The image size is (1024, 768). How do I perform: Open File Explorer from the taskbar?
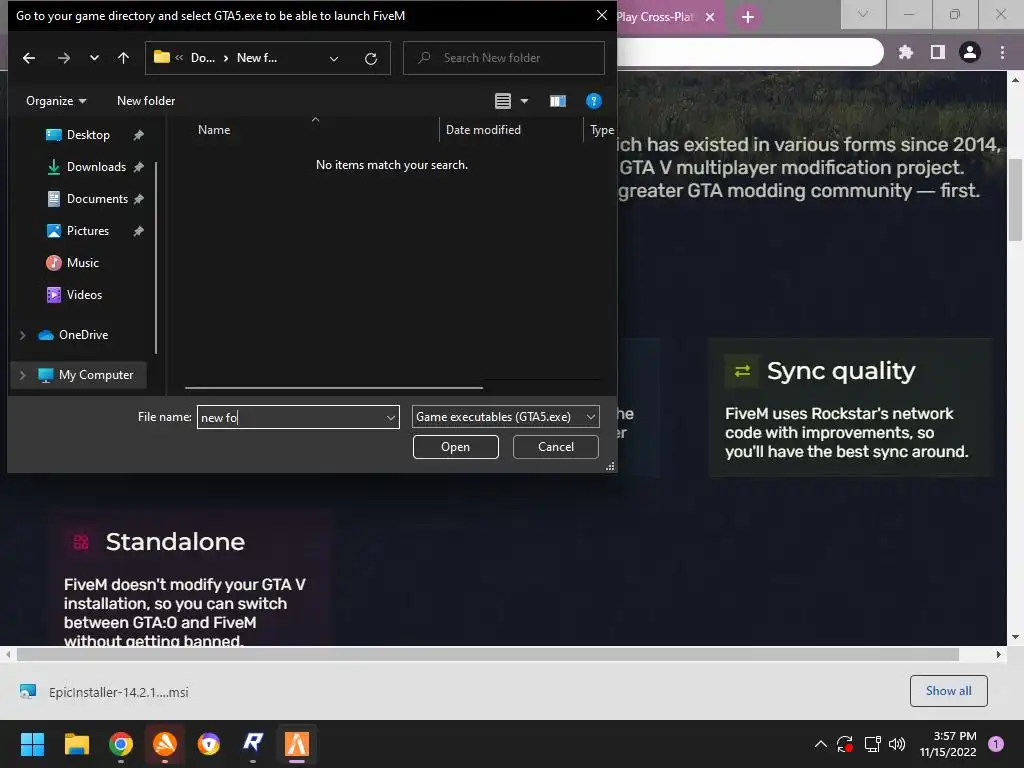[76, 744]
